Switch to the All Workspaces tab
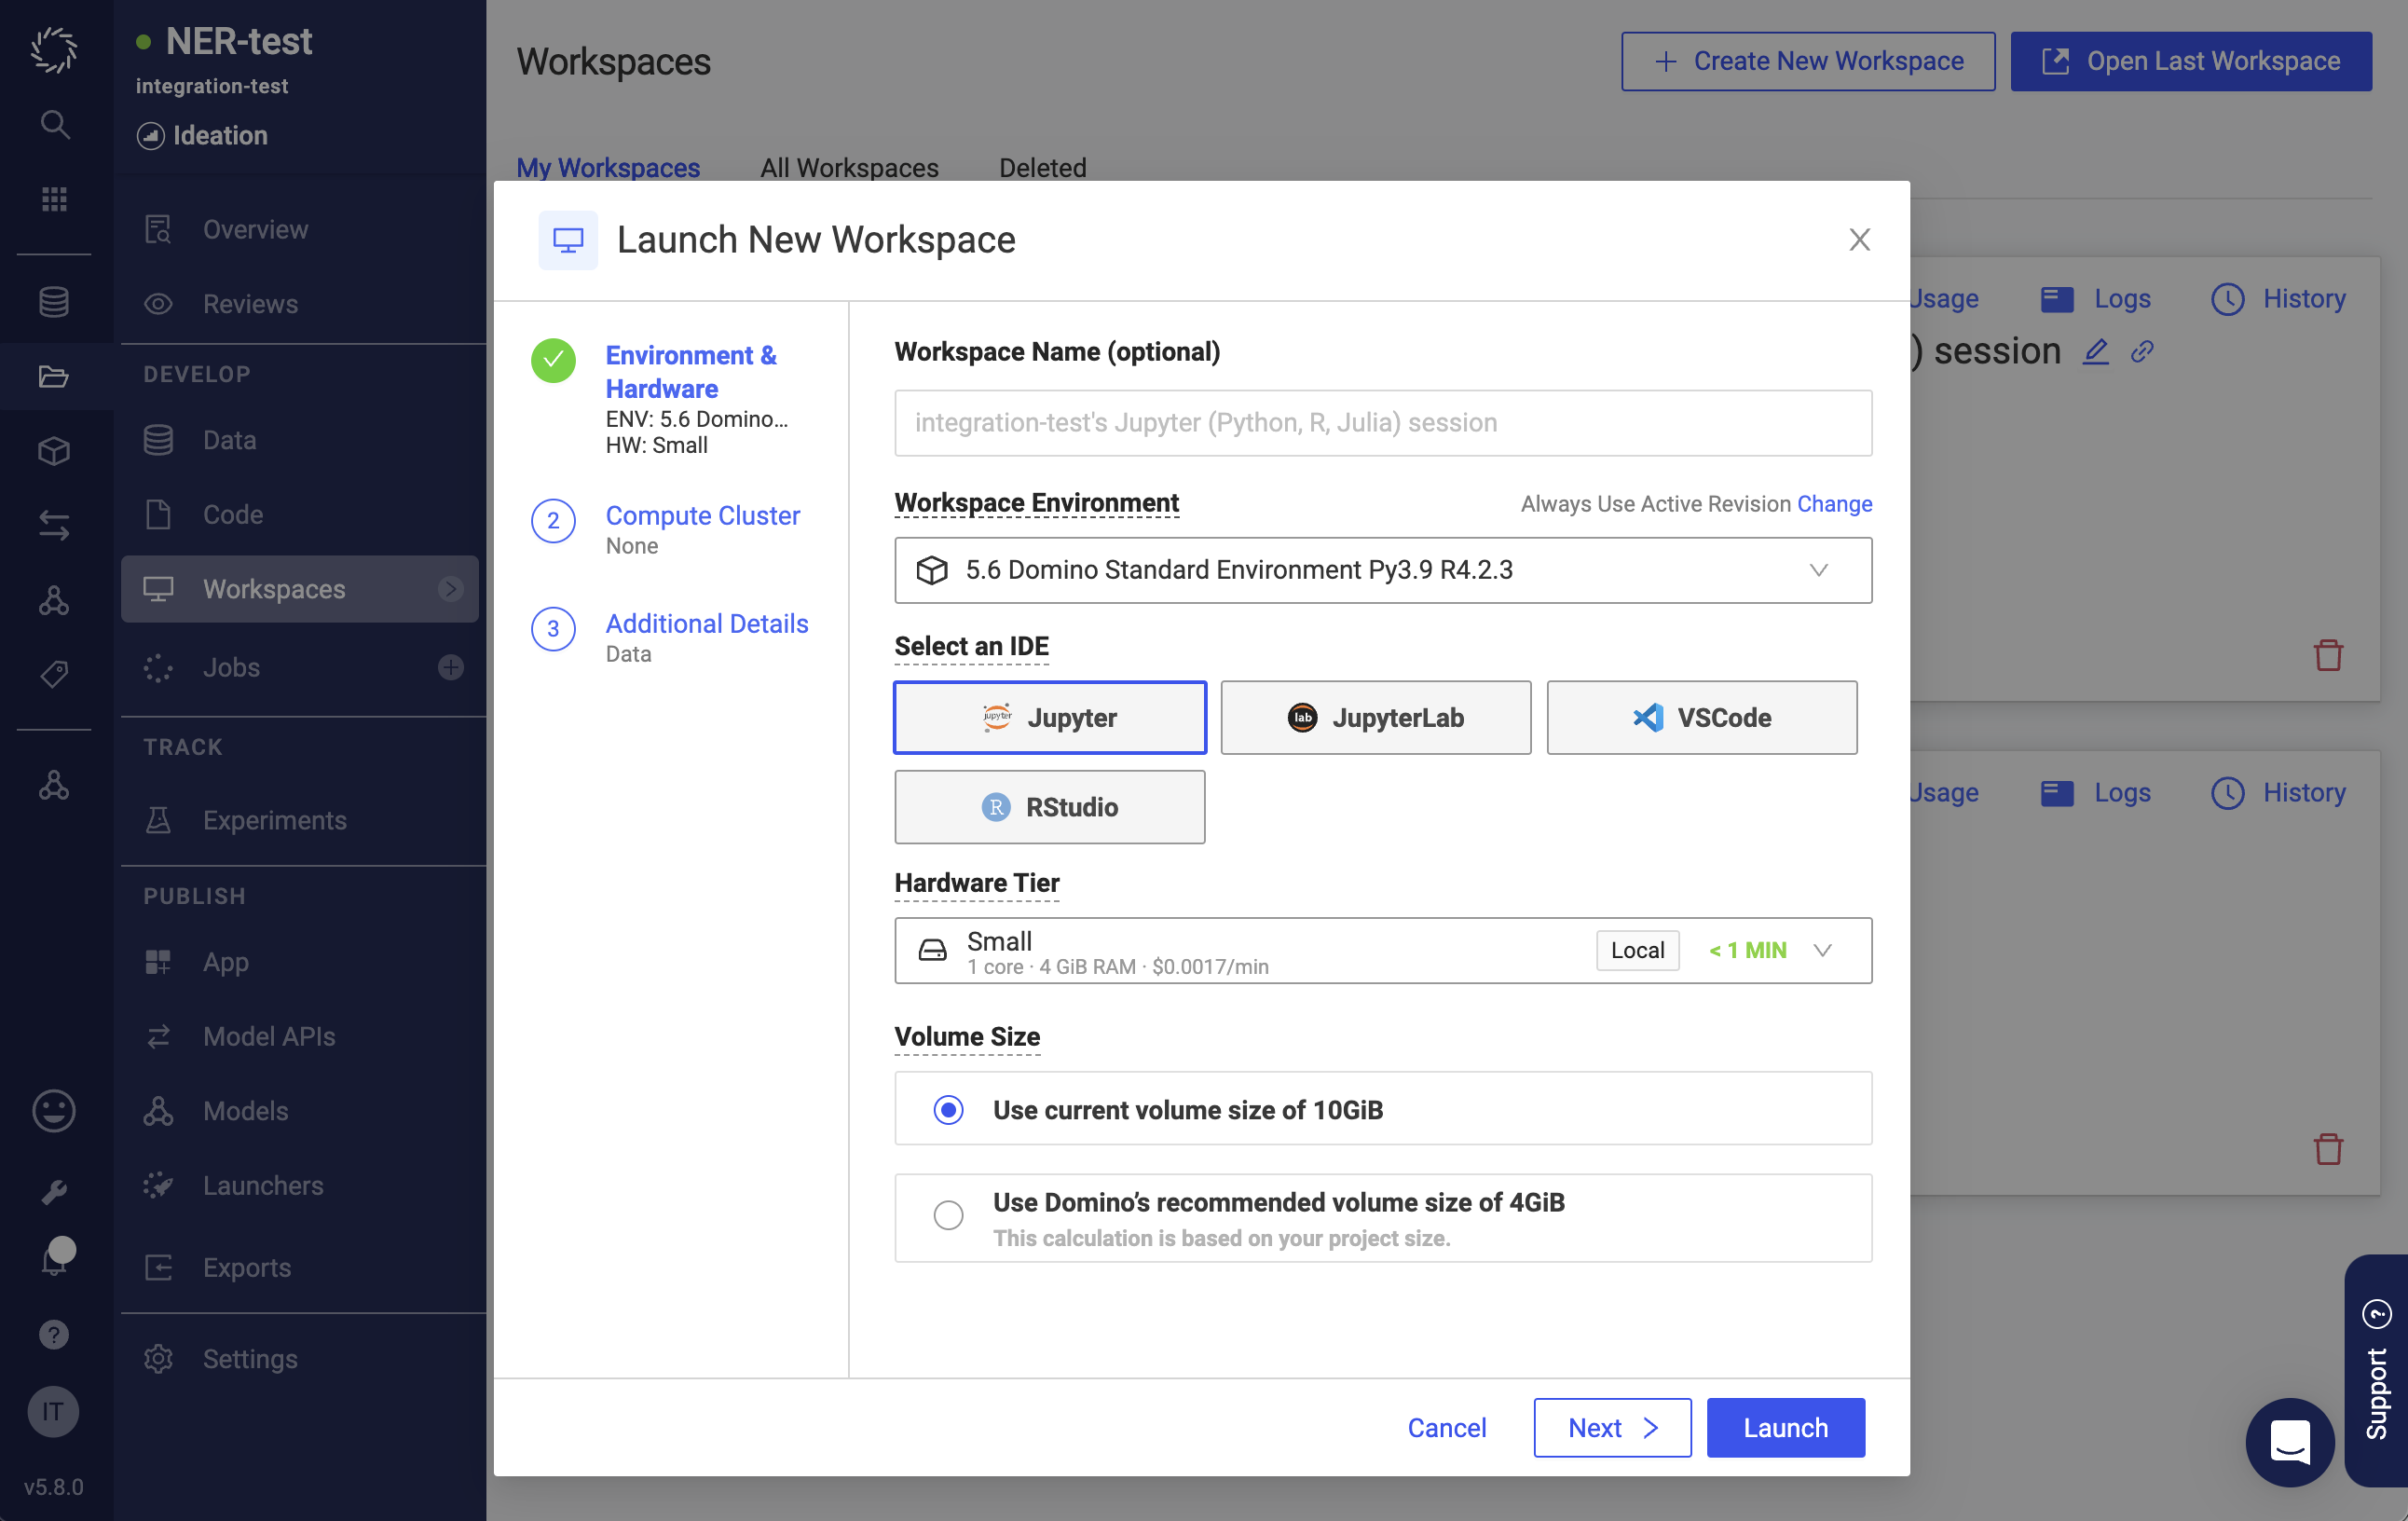The image size is (2408, 1521). click(x=849, y=167)
